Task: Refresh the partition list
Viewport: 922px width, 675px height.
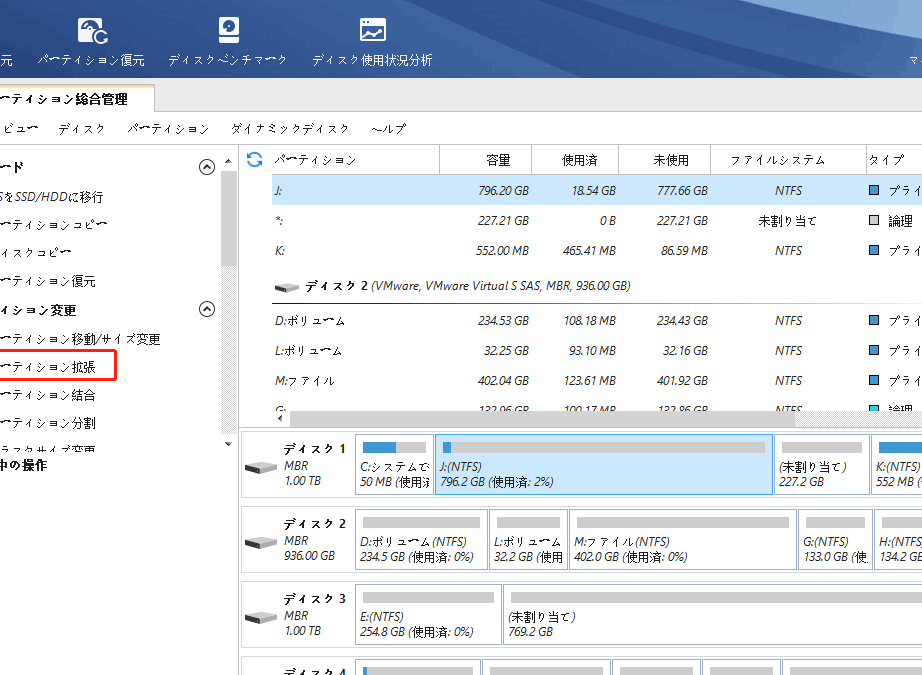Action: point(255,159)
